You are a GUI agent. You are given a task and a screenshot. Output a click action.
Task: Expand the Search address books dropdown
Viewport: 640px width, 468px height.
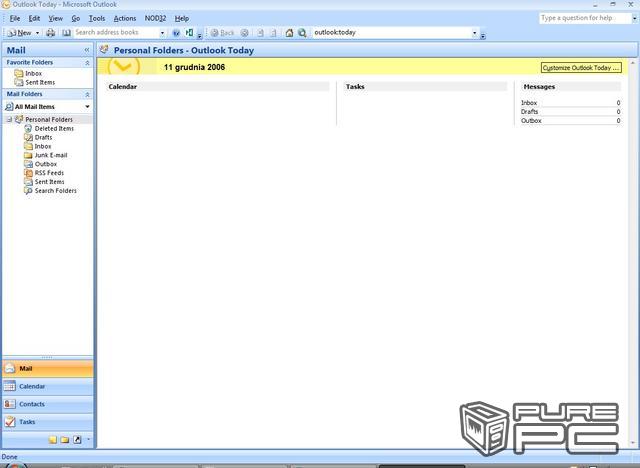coord(162,33)
